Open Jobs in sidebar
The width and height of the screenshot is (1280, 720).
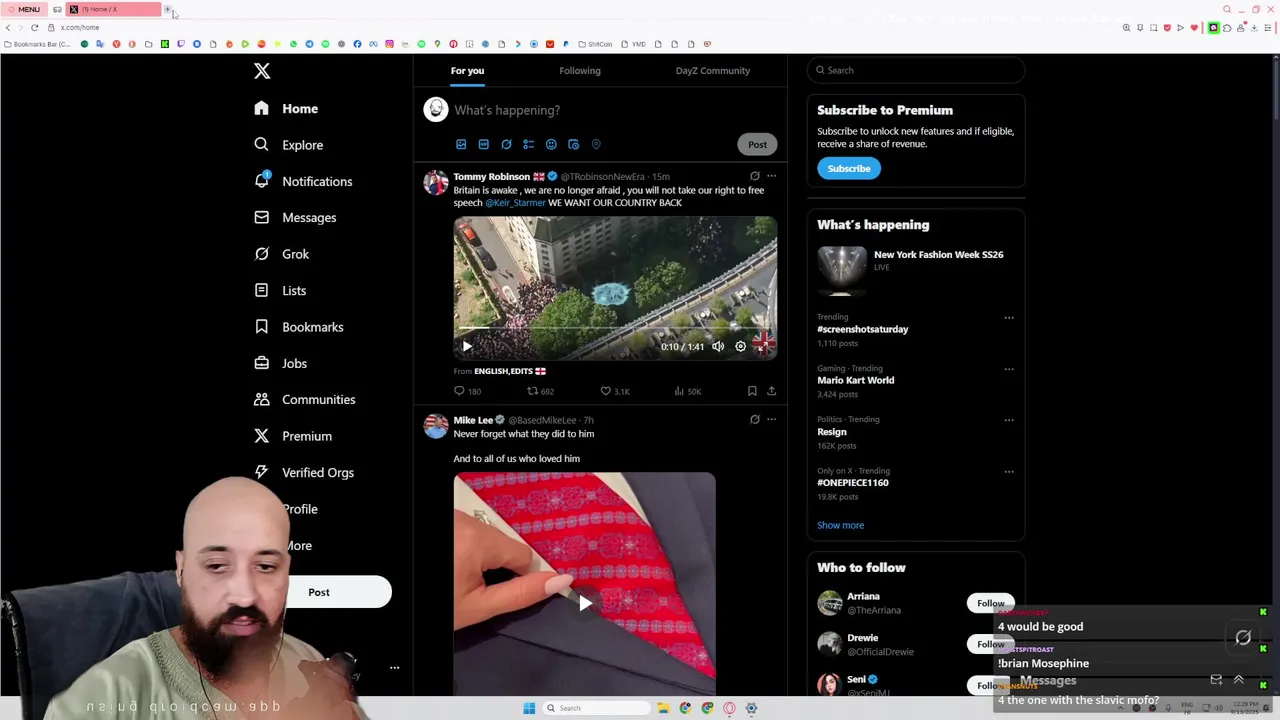coord(280,363)
